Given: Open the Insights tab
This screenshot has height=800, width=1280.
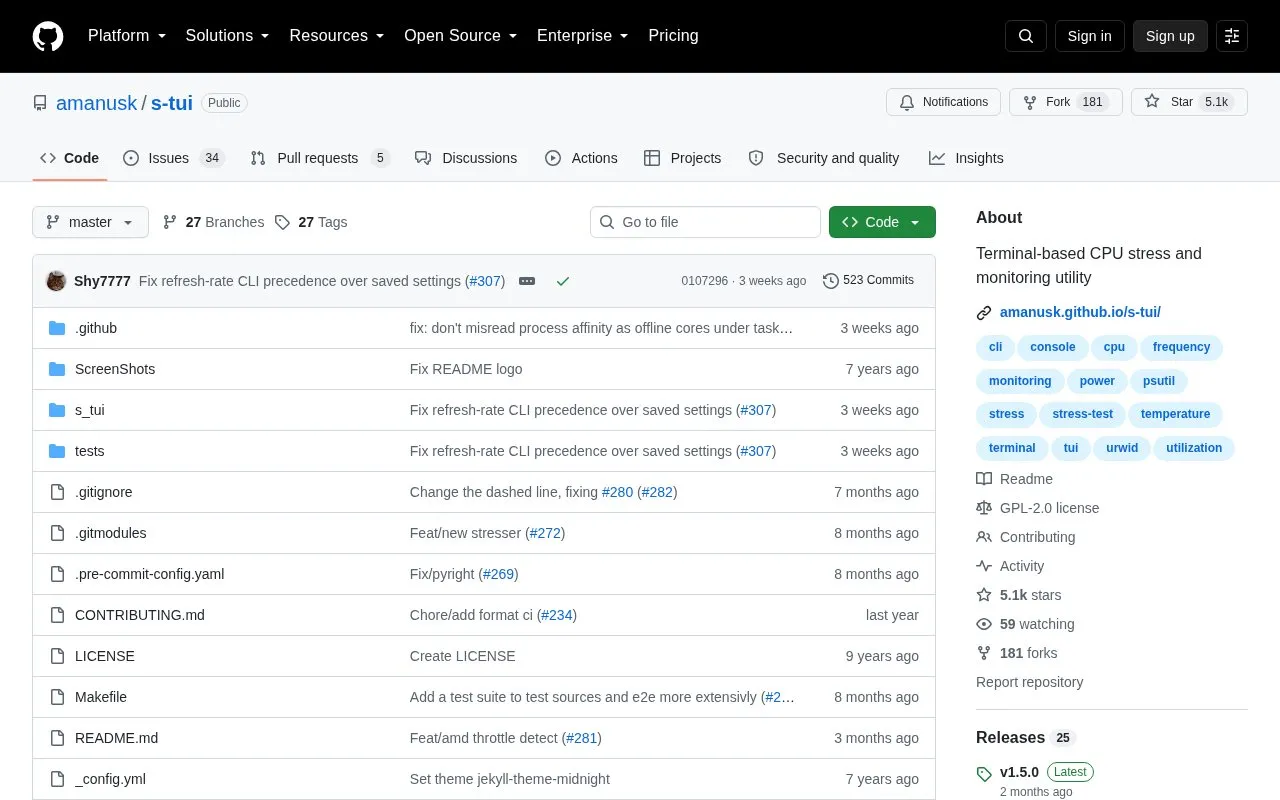Looking at the screenshot, I should (966, 158).
